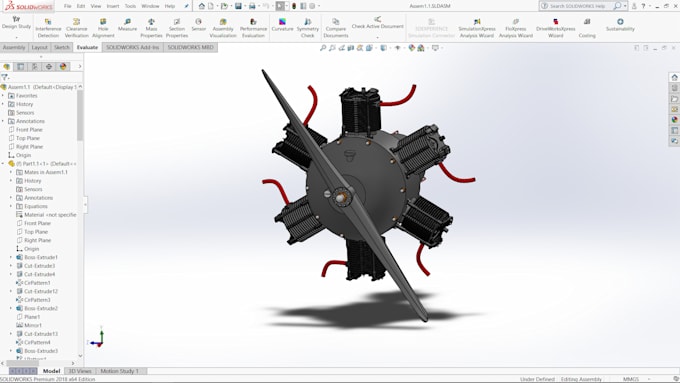Screen dimensions: 680x383
Task: Click the Design Study button
Action: [x=16, y=23]
